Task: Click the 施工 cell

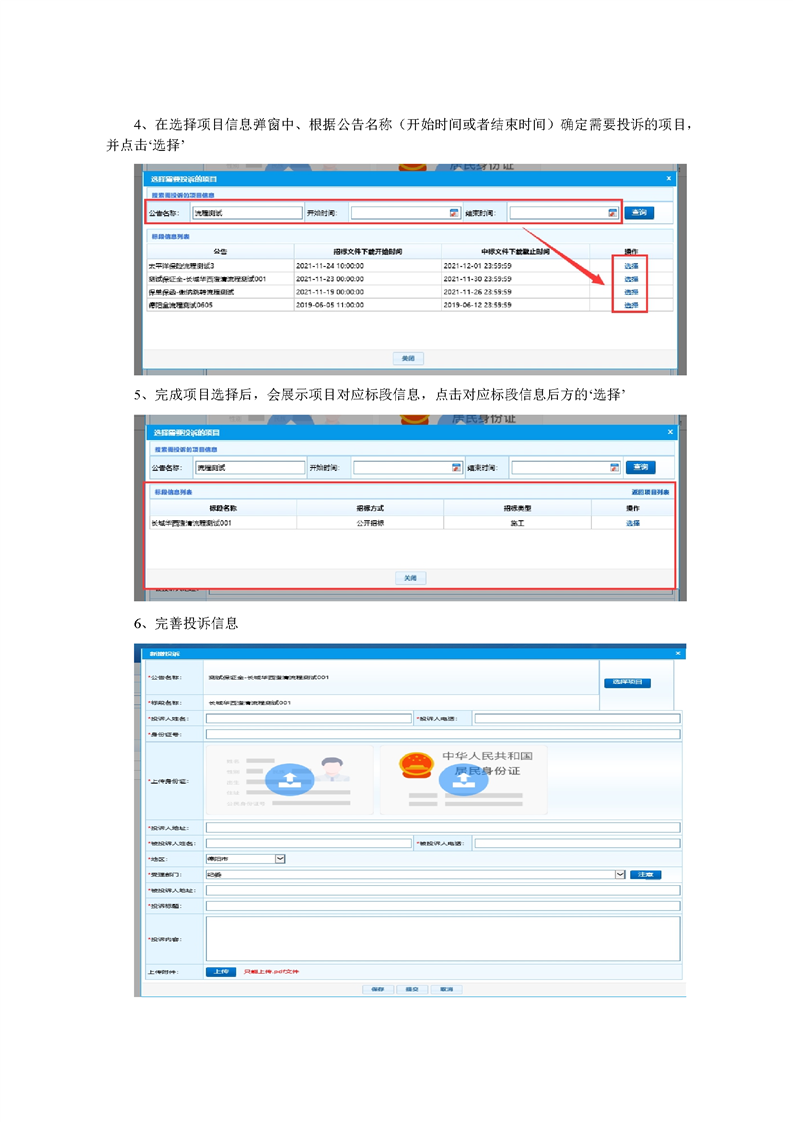Action: click(x=517, y=523)
